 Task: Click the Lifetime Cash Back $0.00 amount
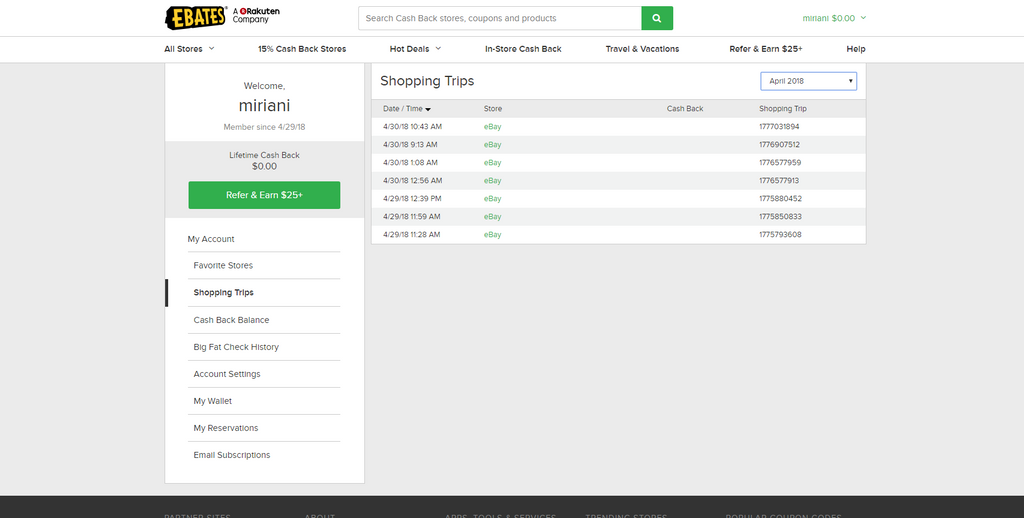(x=264, y=167)
